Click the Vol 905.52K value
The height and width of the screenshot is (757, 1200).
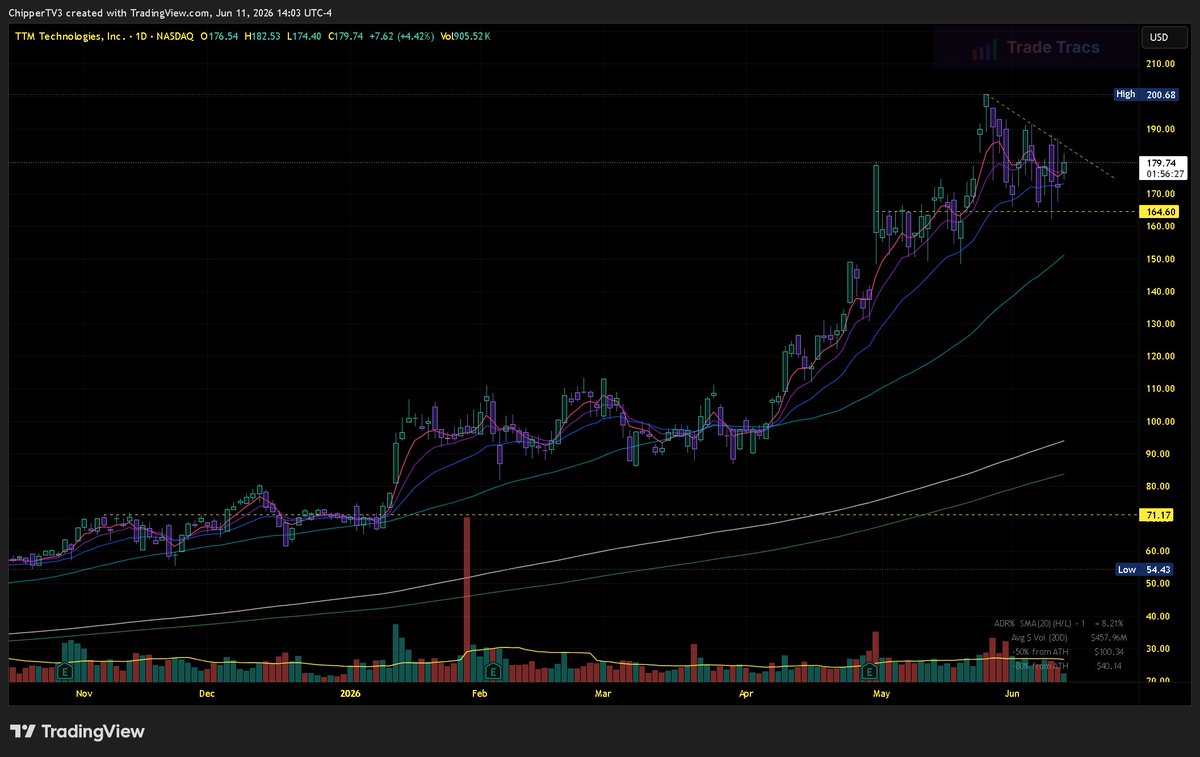click(468, 36)
